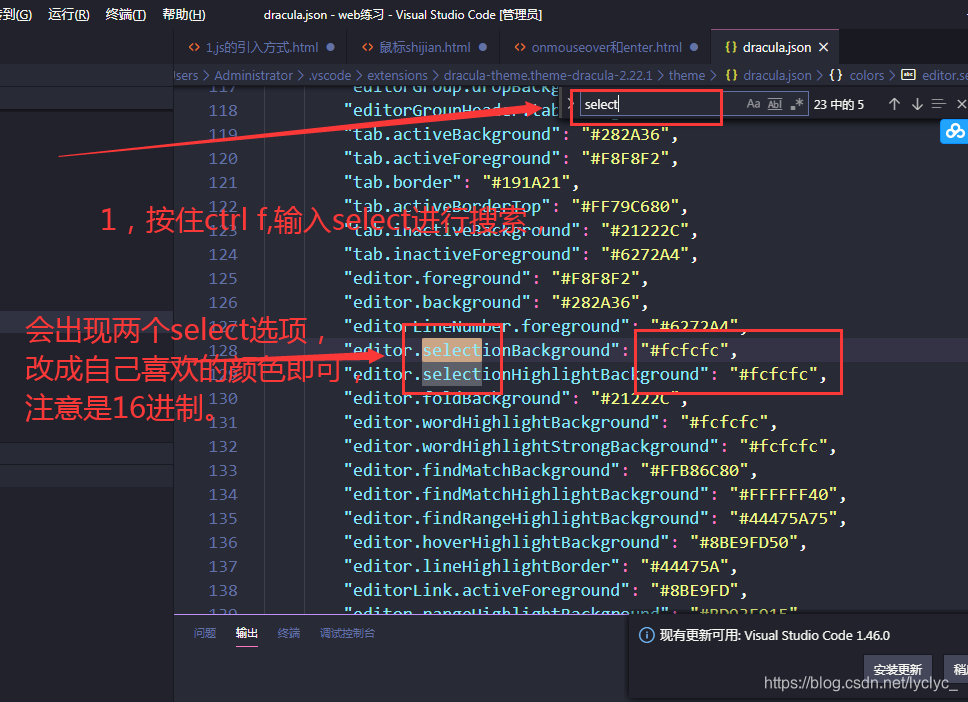This screenshot has width=968, height=702.
Task: Click the theme breadcrumb
Action: click(x=686, y=75)
